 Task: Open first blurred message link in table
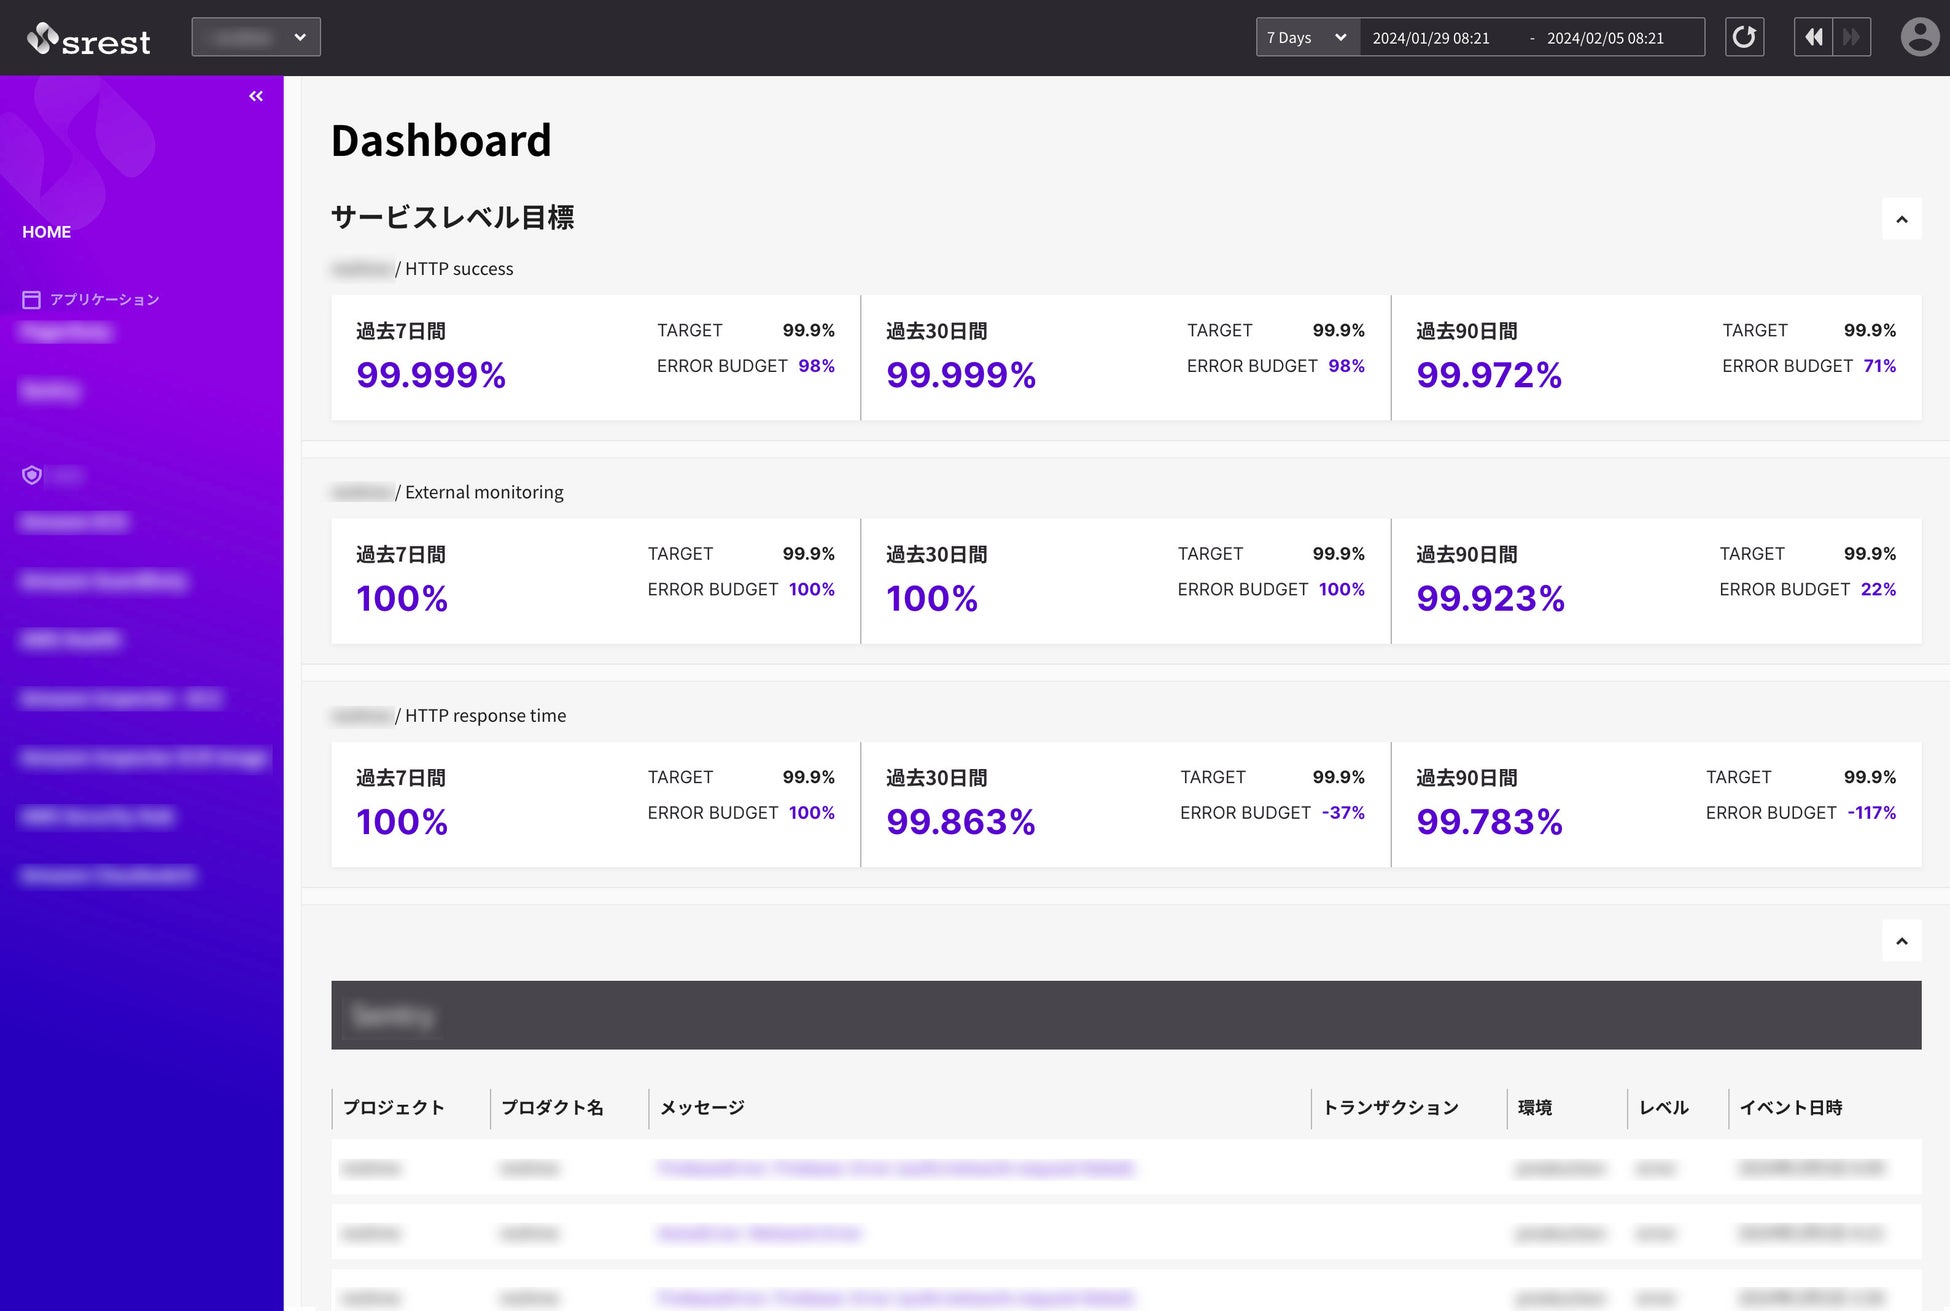tap(895, 1168)
